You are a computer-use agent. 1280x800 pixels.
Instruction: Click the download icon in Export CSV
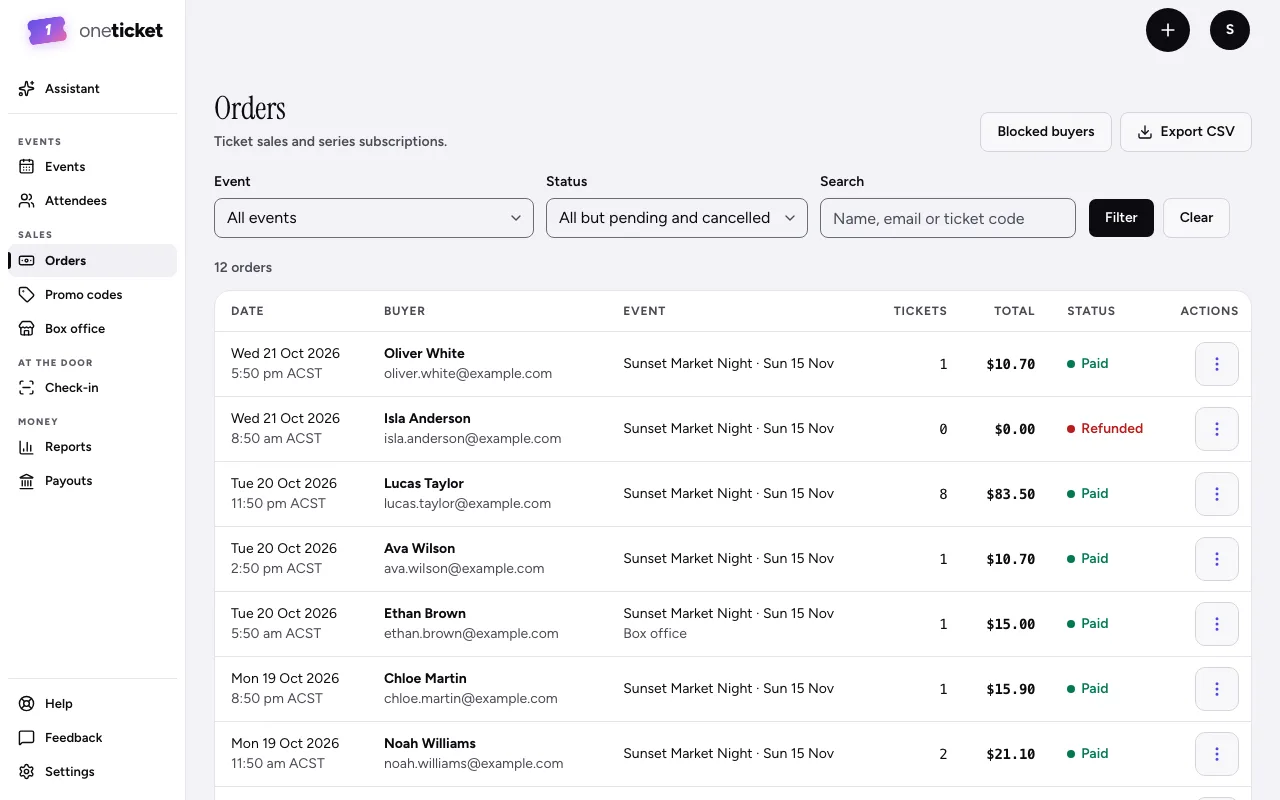click(1145, 132)
